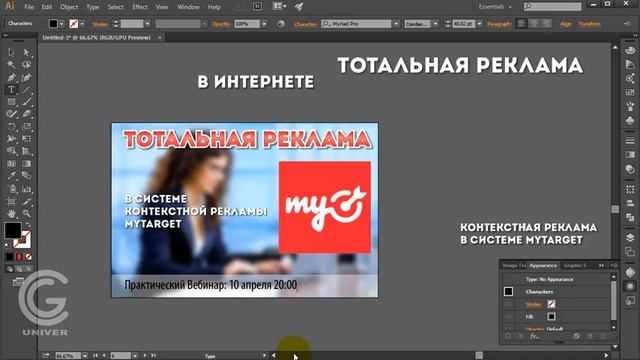
Task: Open the Effect menu
Action: 140,7
